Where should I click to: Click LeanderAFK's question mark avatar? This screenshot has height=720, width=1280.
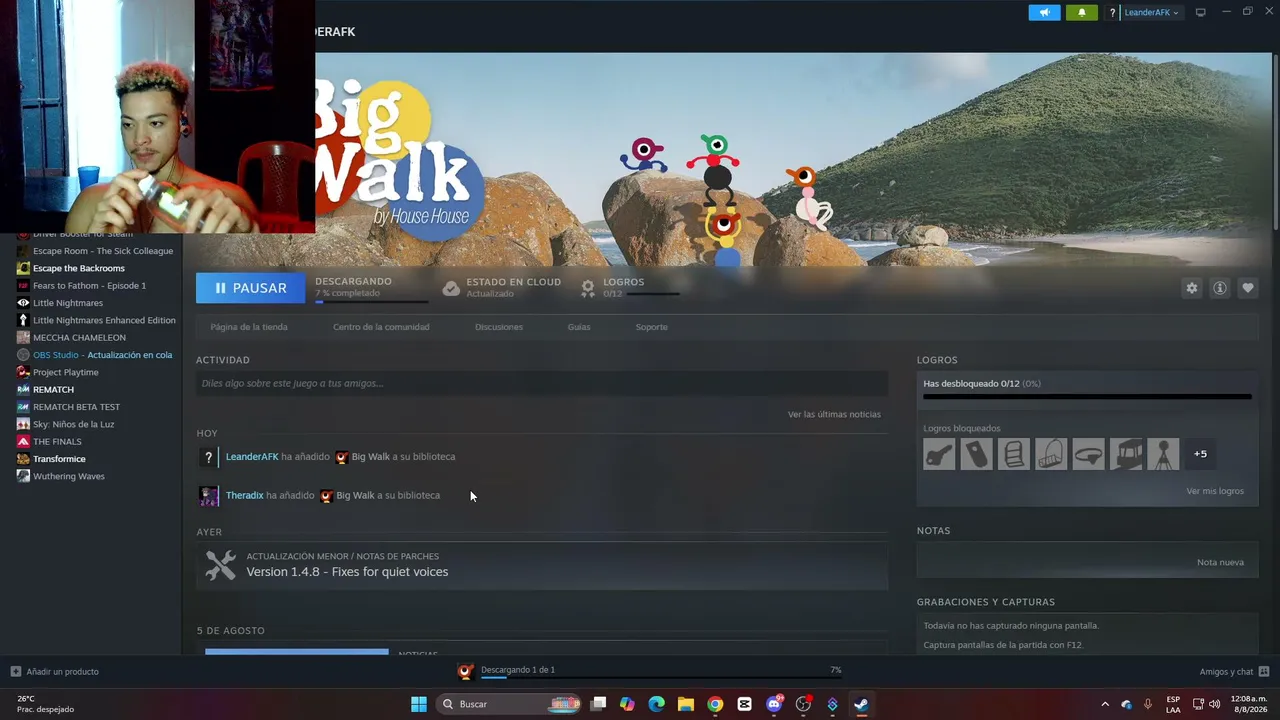click(x=208, y=457)
